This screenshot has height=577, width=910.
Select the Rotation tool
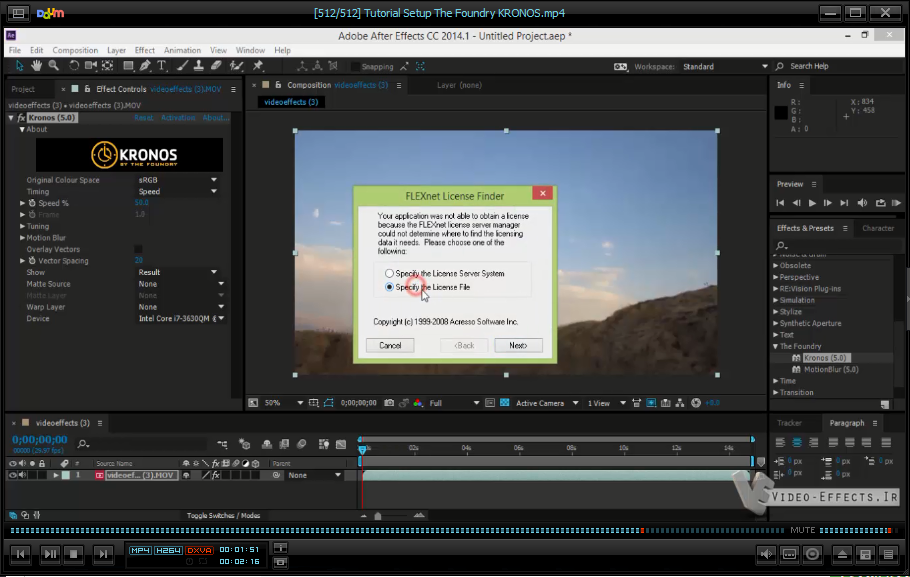(74, 66)
